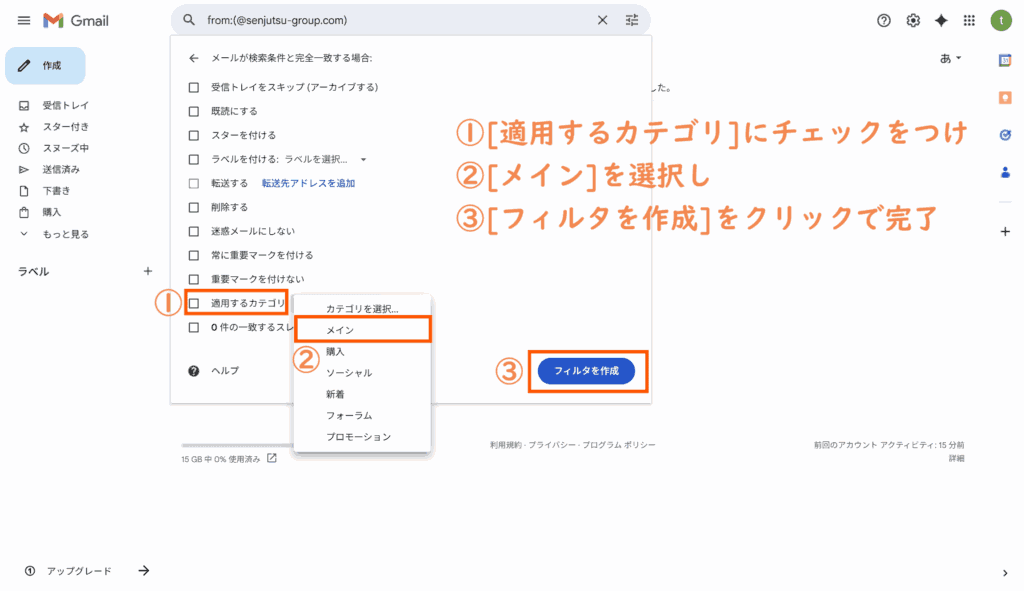
Task: Check the 既読にする checkbox
Action: point(195,111)
